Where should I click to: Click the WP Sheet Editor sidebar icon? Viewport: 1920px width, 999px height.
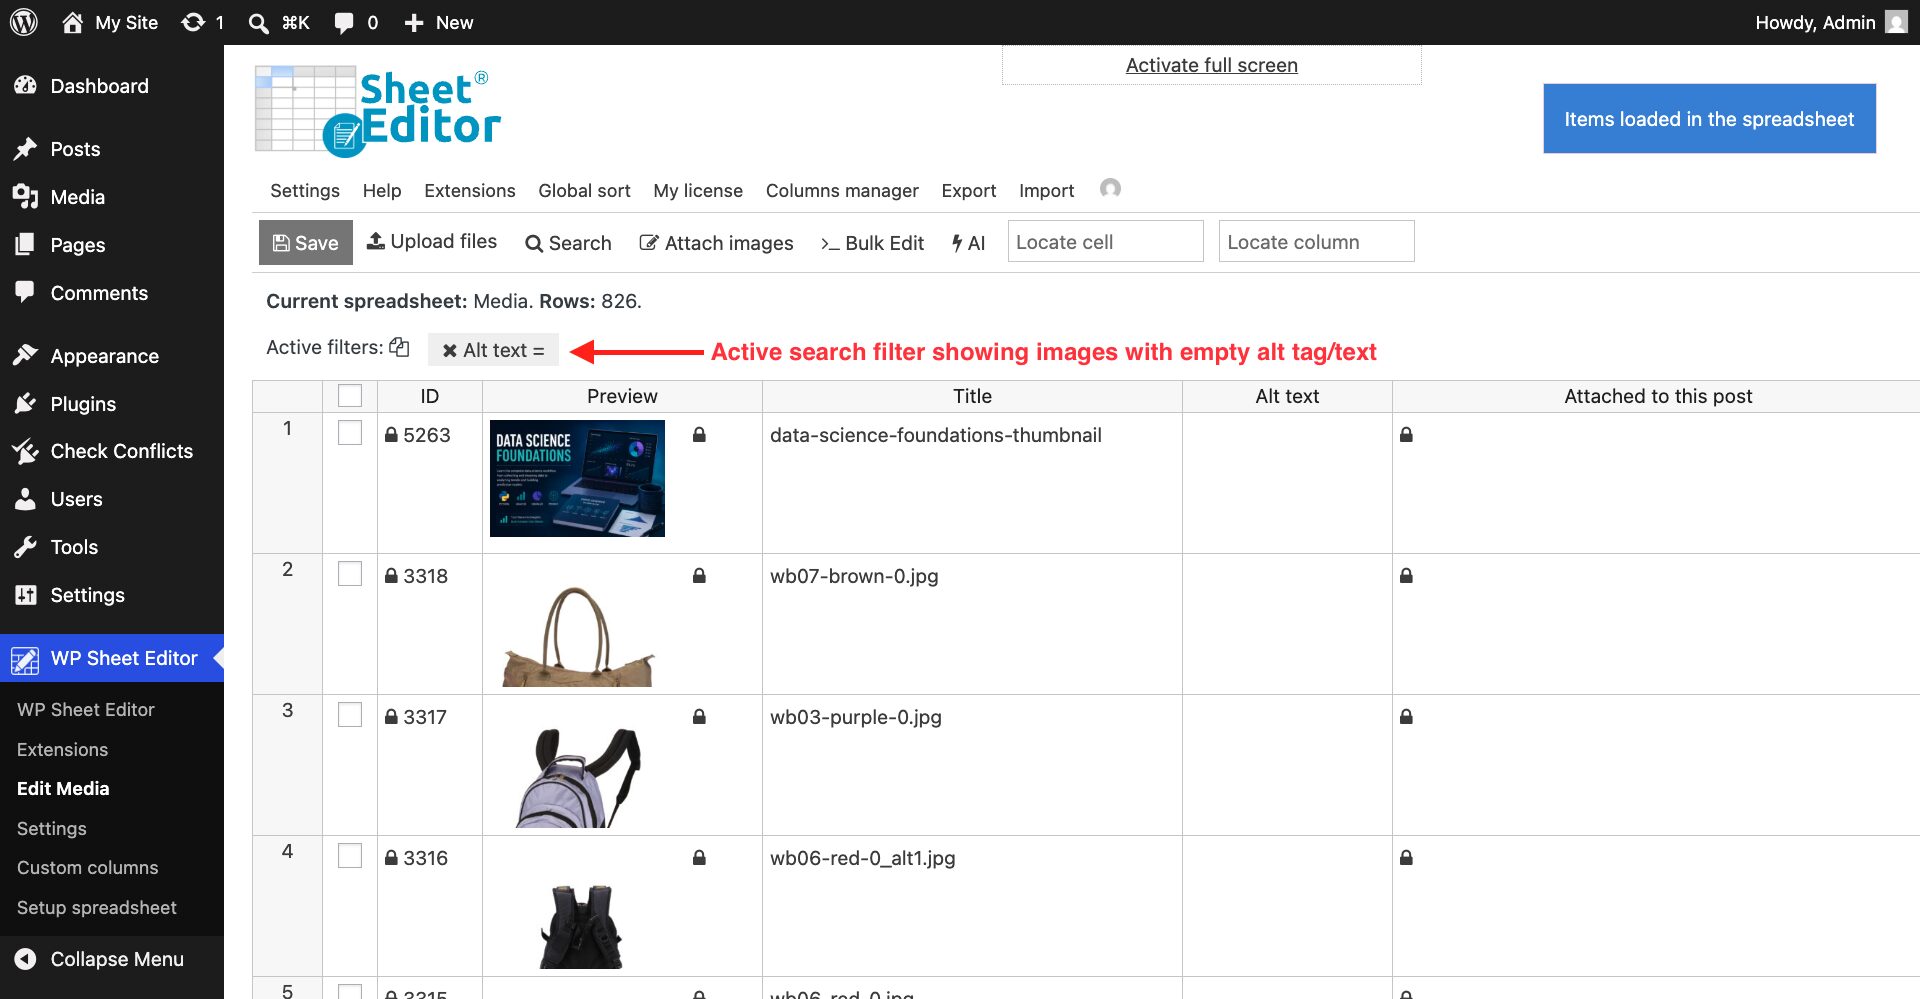click(x=25, y=659)
